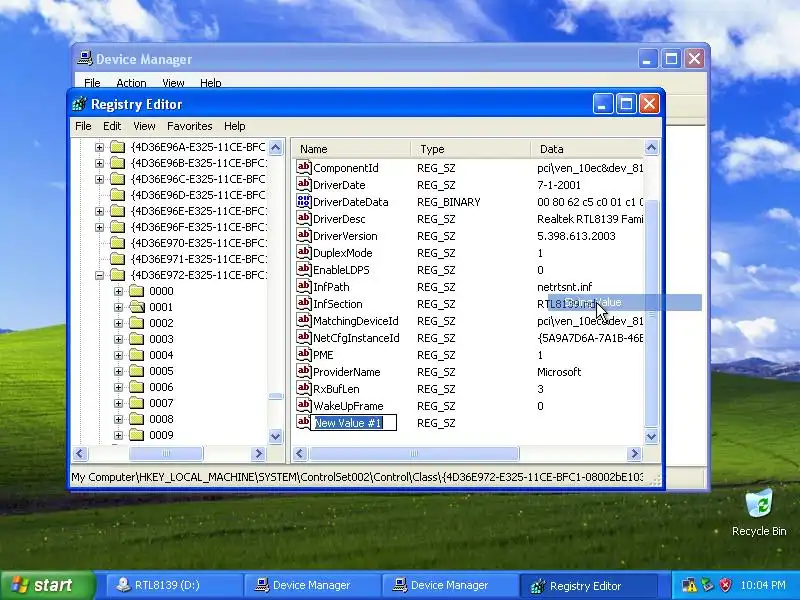This screenshot has height=600, width=800.
Task: Open the Registry Editor View menu
Action: coord(144,126)
